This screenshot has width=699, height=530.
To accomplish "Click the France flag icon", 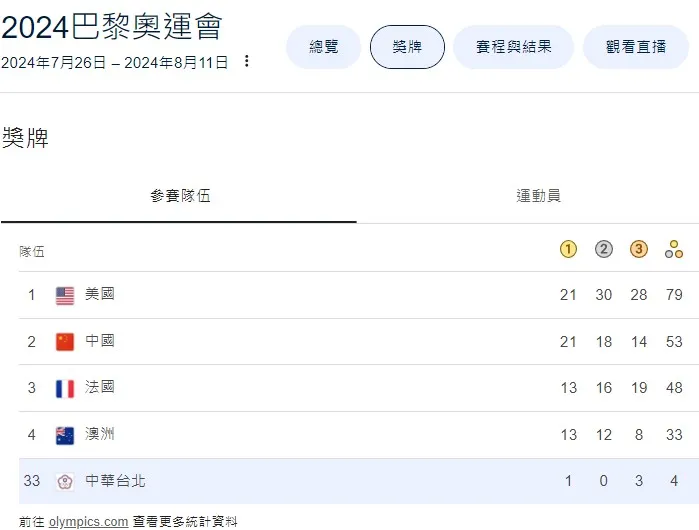I will tap(65, 388).
